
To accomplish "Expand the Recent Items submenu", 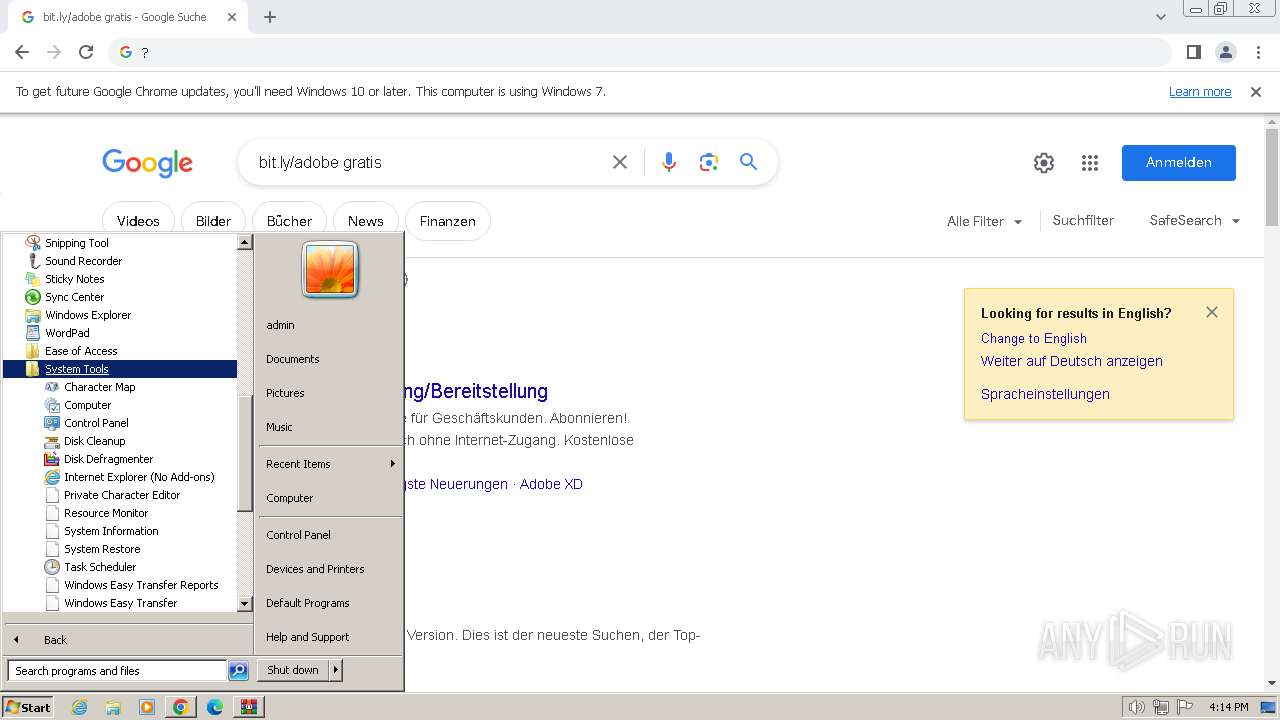I will [x=330, y=464].
